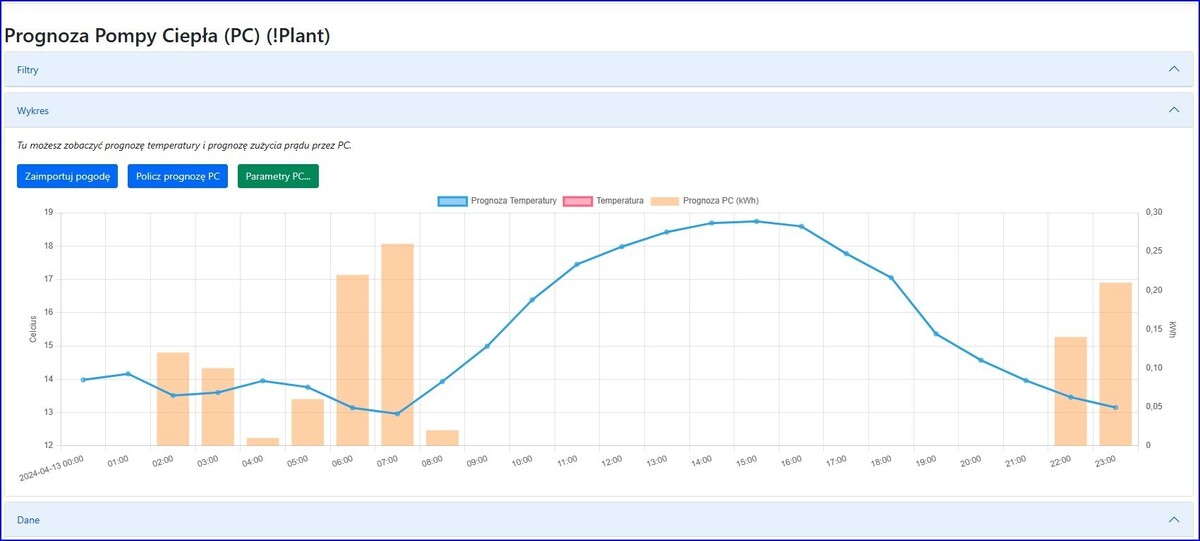This screenshot has width=1200, height=541.
Task: Open the Filtry section header
Action: 28,70
